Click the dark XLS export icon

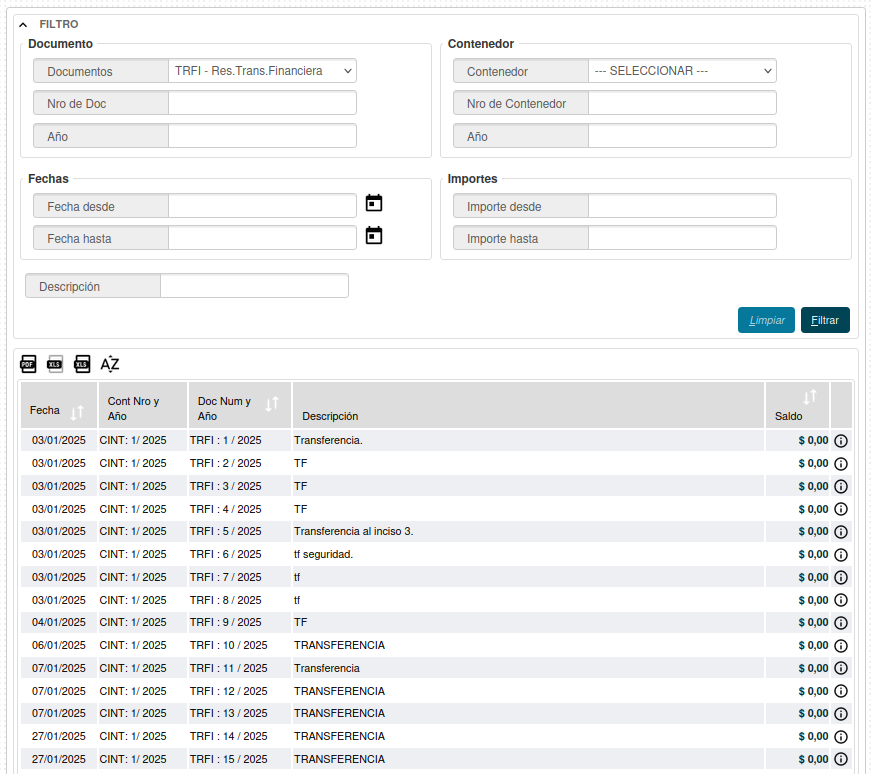pyautogui.click(x=82, y=364)
